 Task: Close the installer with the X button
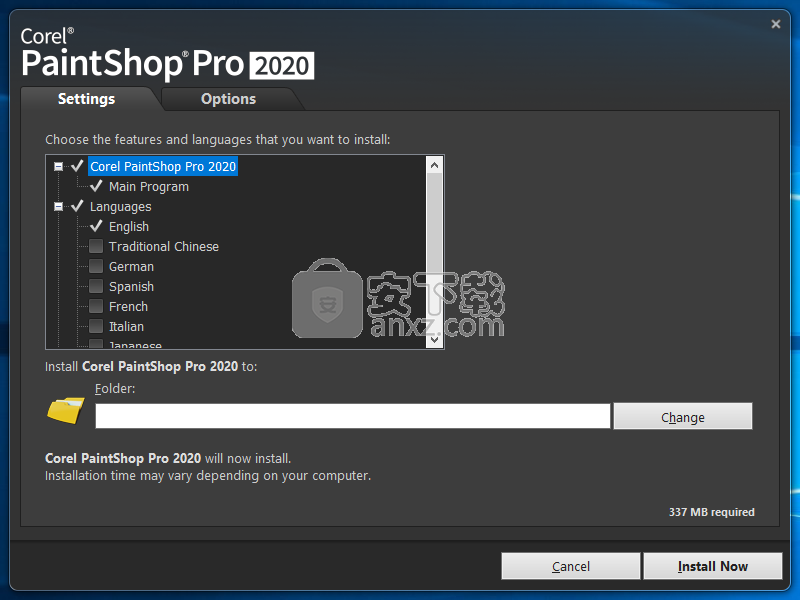point(776,24)
